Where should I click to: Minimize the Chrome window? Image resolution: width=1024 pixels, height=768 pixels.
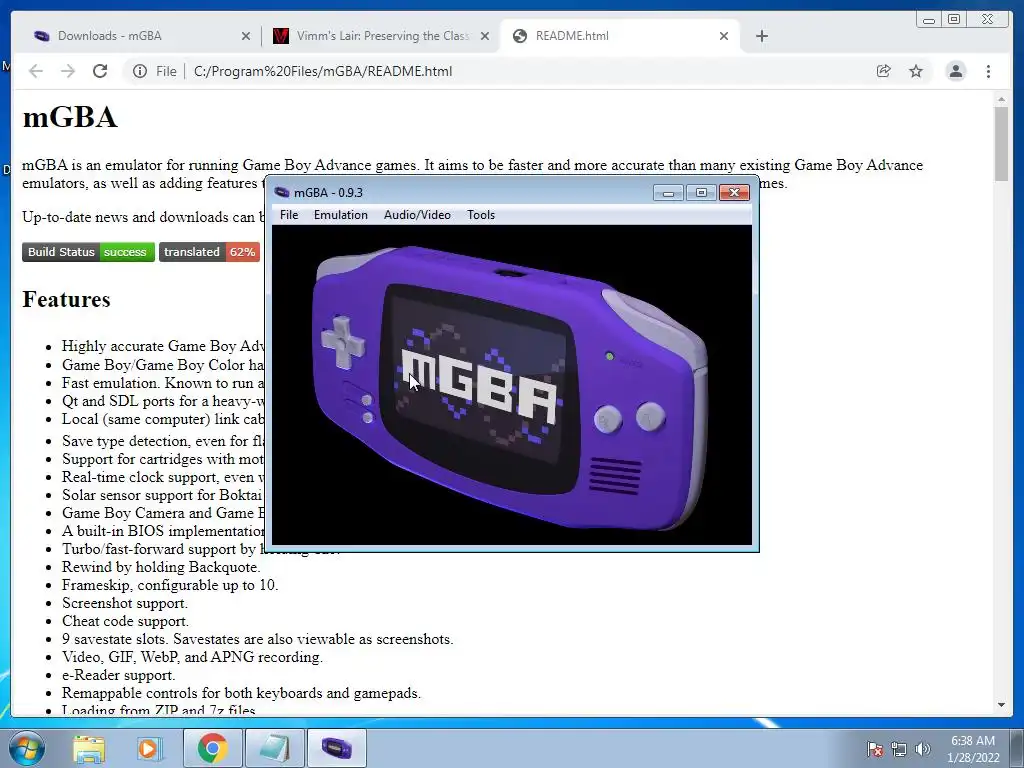click(929, 20)
